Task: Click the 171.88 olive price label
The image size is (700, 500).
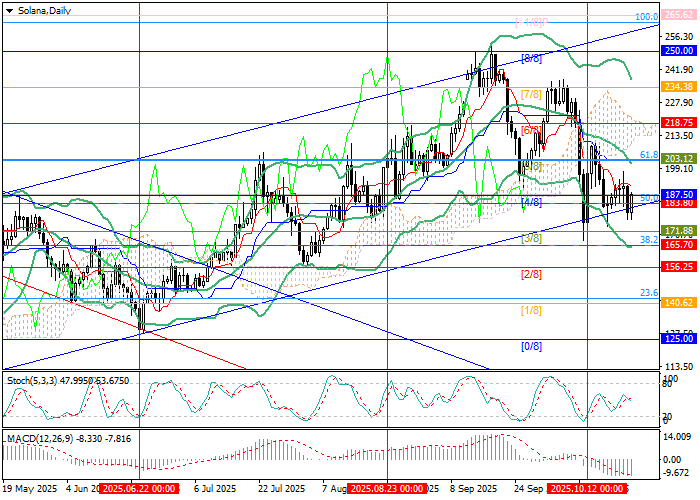Action: coord(679,231)
